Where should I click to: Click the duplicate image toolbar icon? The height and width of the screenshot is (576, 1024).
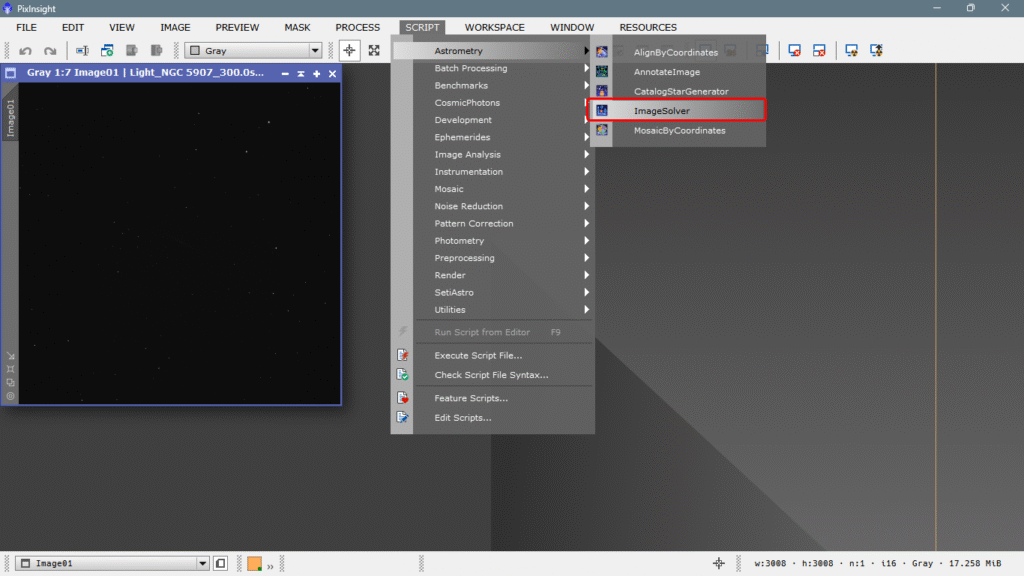click(107, 50)
